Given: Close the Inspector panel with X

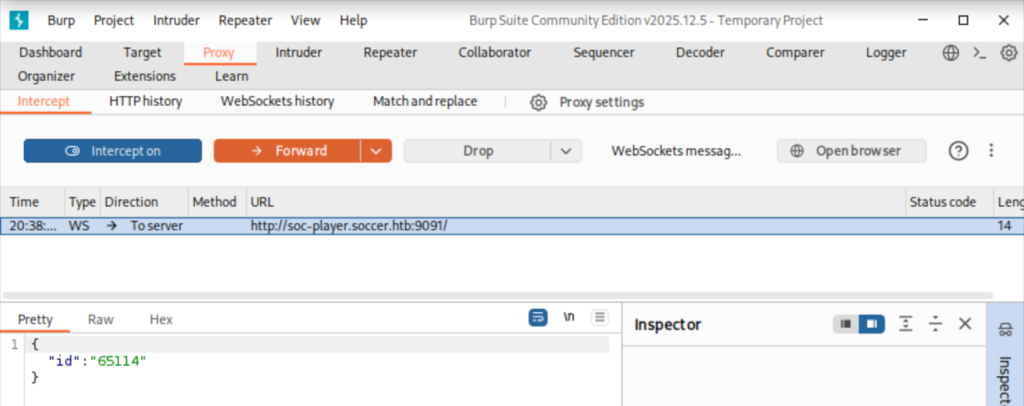Looking at the screenshot, I should coord(965,324).
